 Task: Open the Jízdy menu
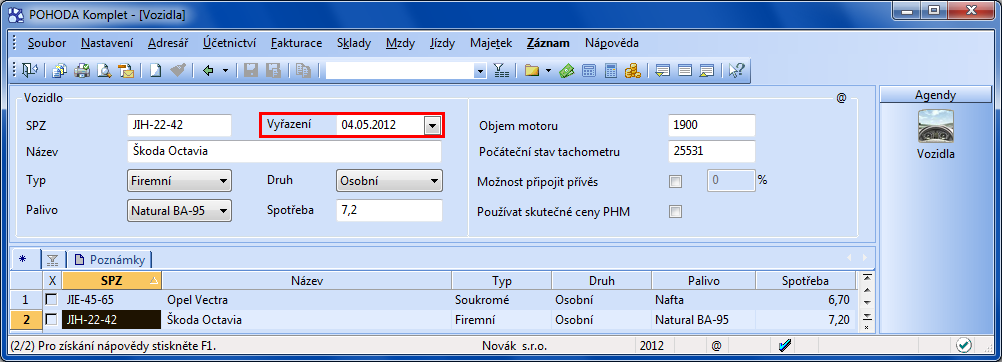pyautogui.click(x=442, y=43)
